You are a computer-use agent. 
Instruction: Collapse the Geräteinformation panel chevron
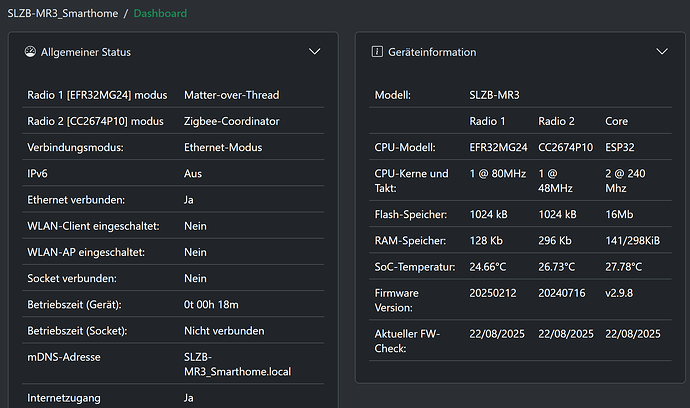tap(661, 51)
